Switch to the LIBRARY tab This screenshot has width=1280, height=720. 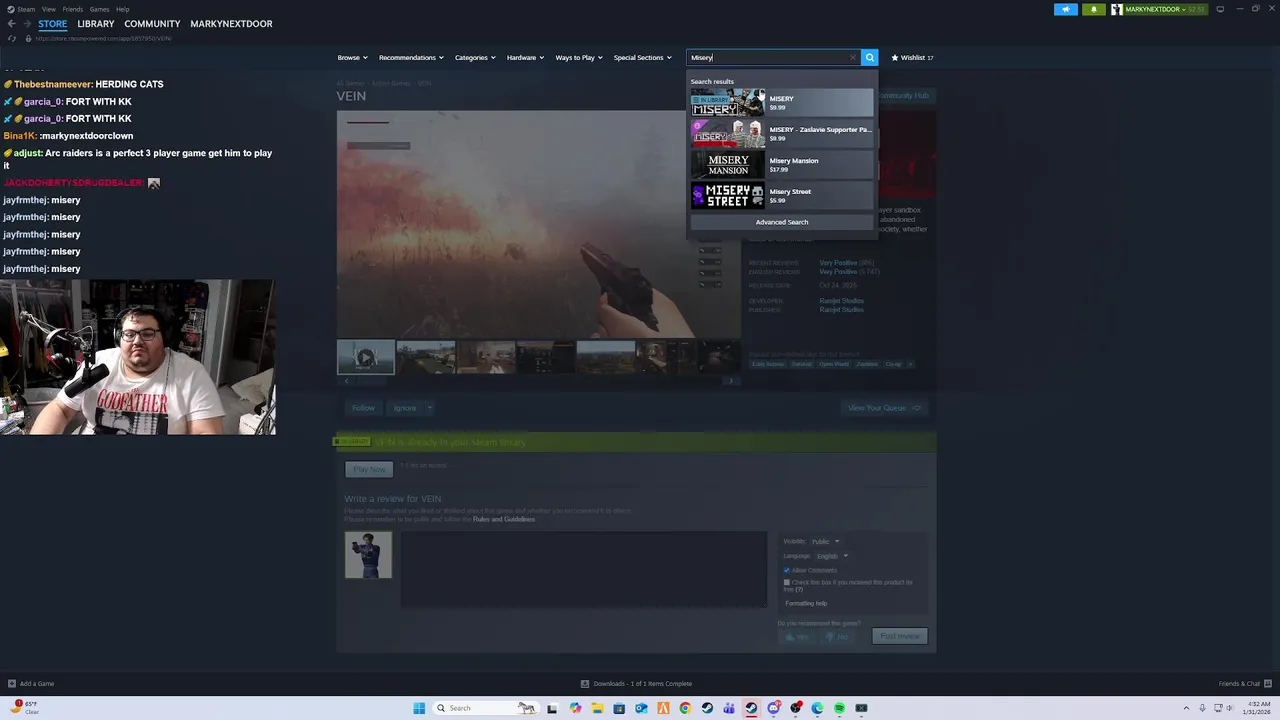coord(96,24)
